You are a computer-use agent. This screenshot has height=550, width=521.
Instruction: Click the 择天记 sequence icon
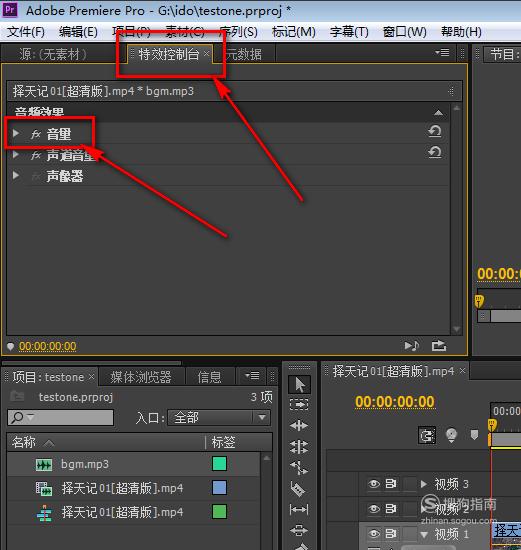click(44, 513)
